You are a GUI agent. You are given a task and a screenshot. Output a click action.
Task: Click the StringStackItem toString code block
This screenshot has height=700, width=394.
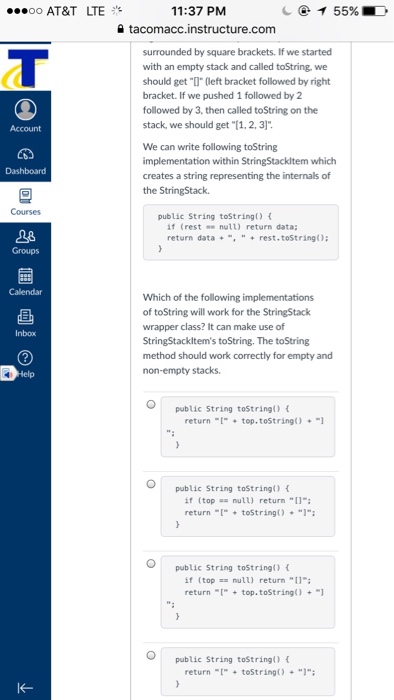click(x=241, y=232)
